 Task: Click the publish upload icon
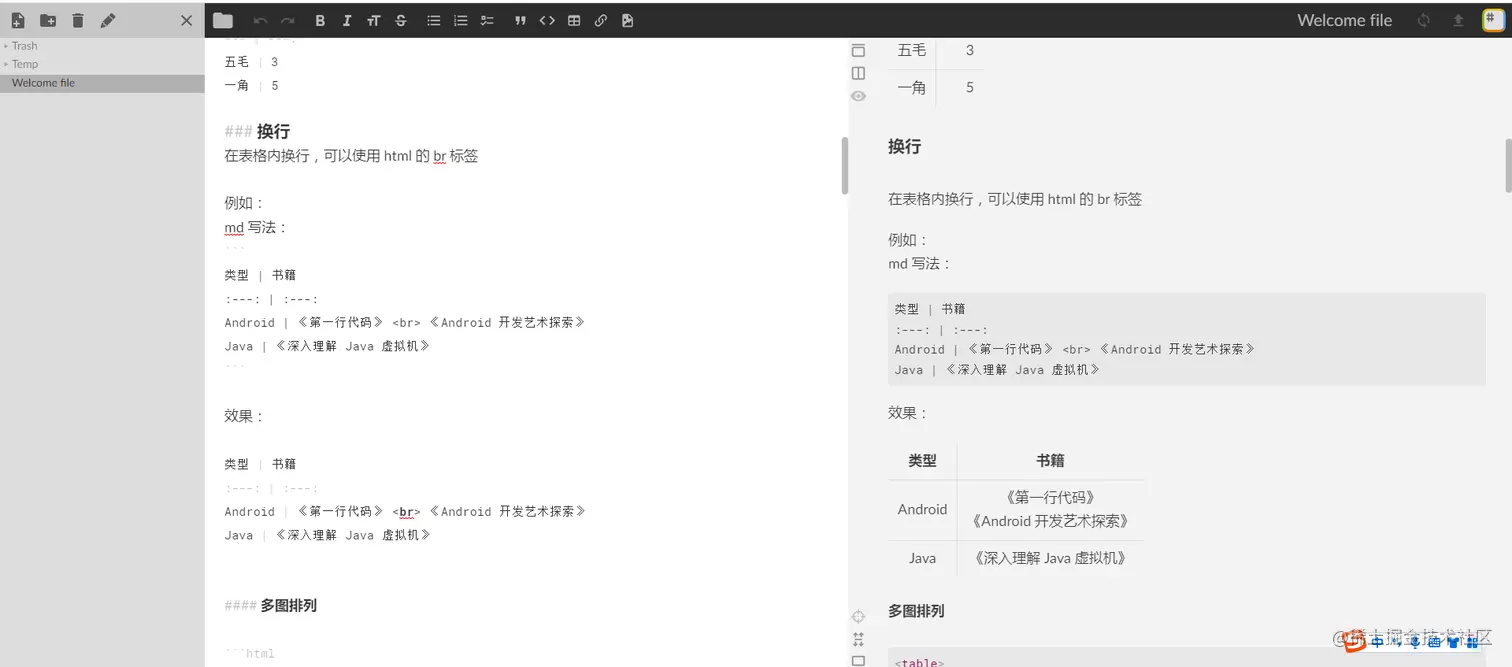coord(1458,20)
